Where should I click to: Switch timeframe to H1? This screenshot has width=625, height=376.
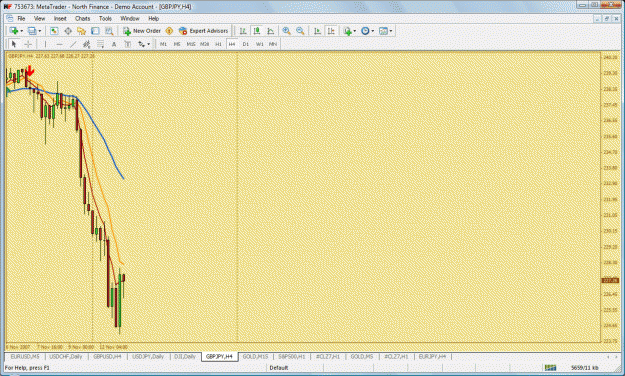coord(218,44)
